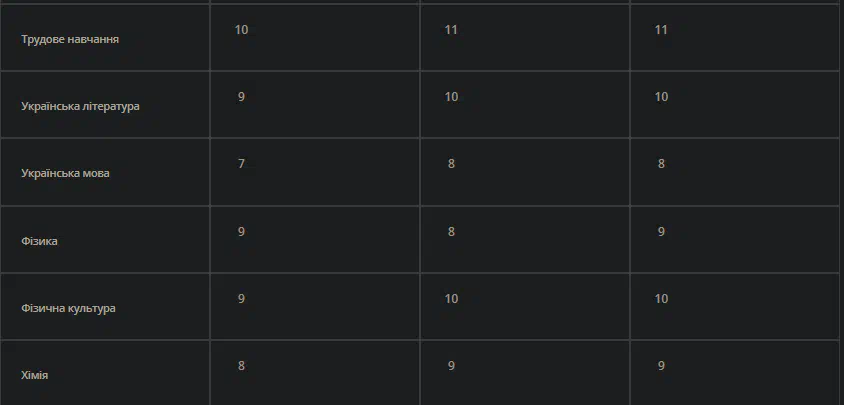Click the Трудове навчання subject label
The image size is (844, 405).
(x=70, y=39)
